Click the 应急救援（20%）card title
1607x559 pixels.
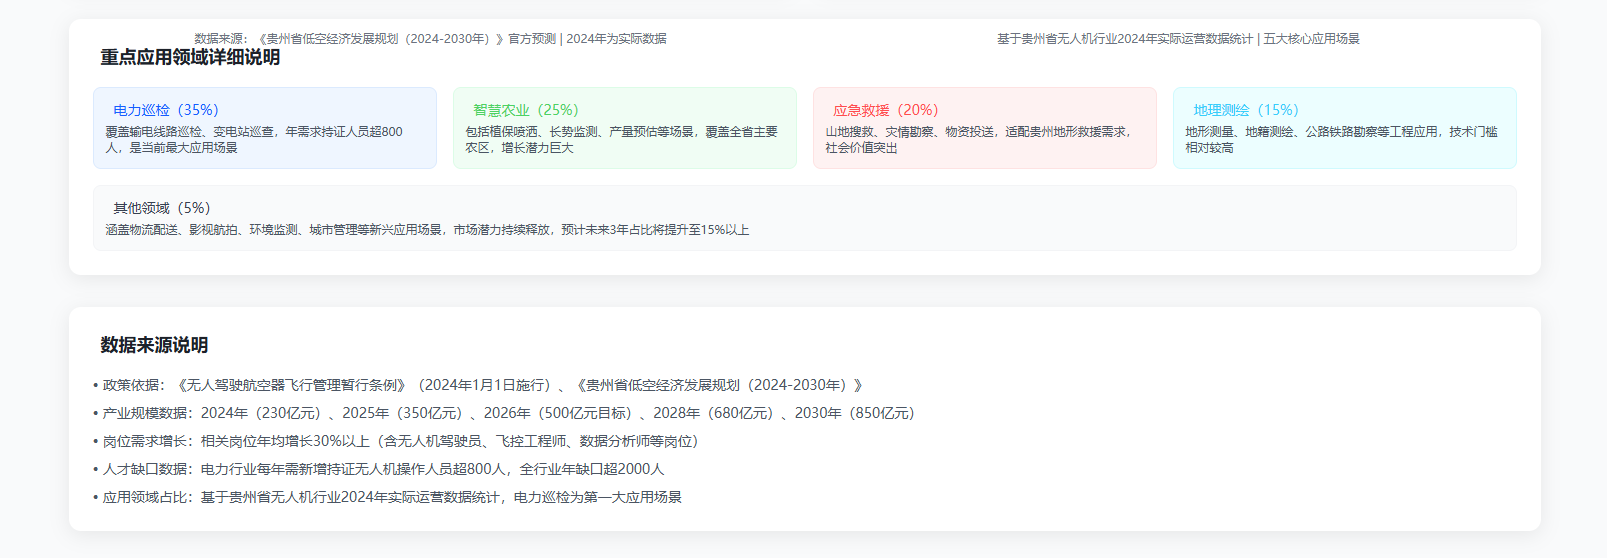click(x=885, y=110)
